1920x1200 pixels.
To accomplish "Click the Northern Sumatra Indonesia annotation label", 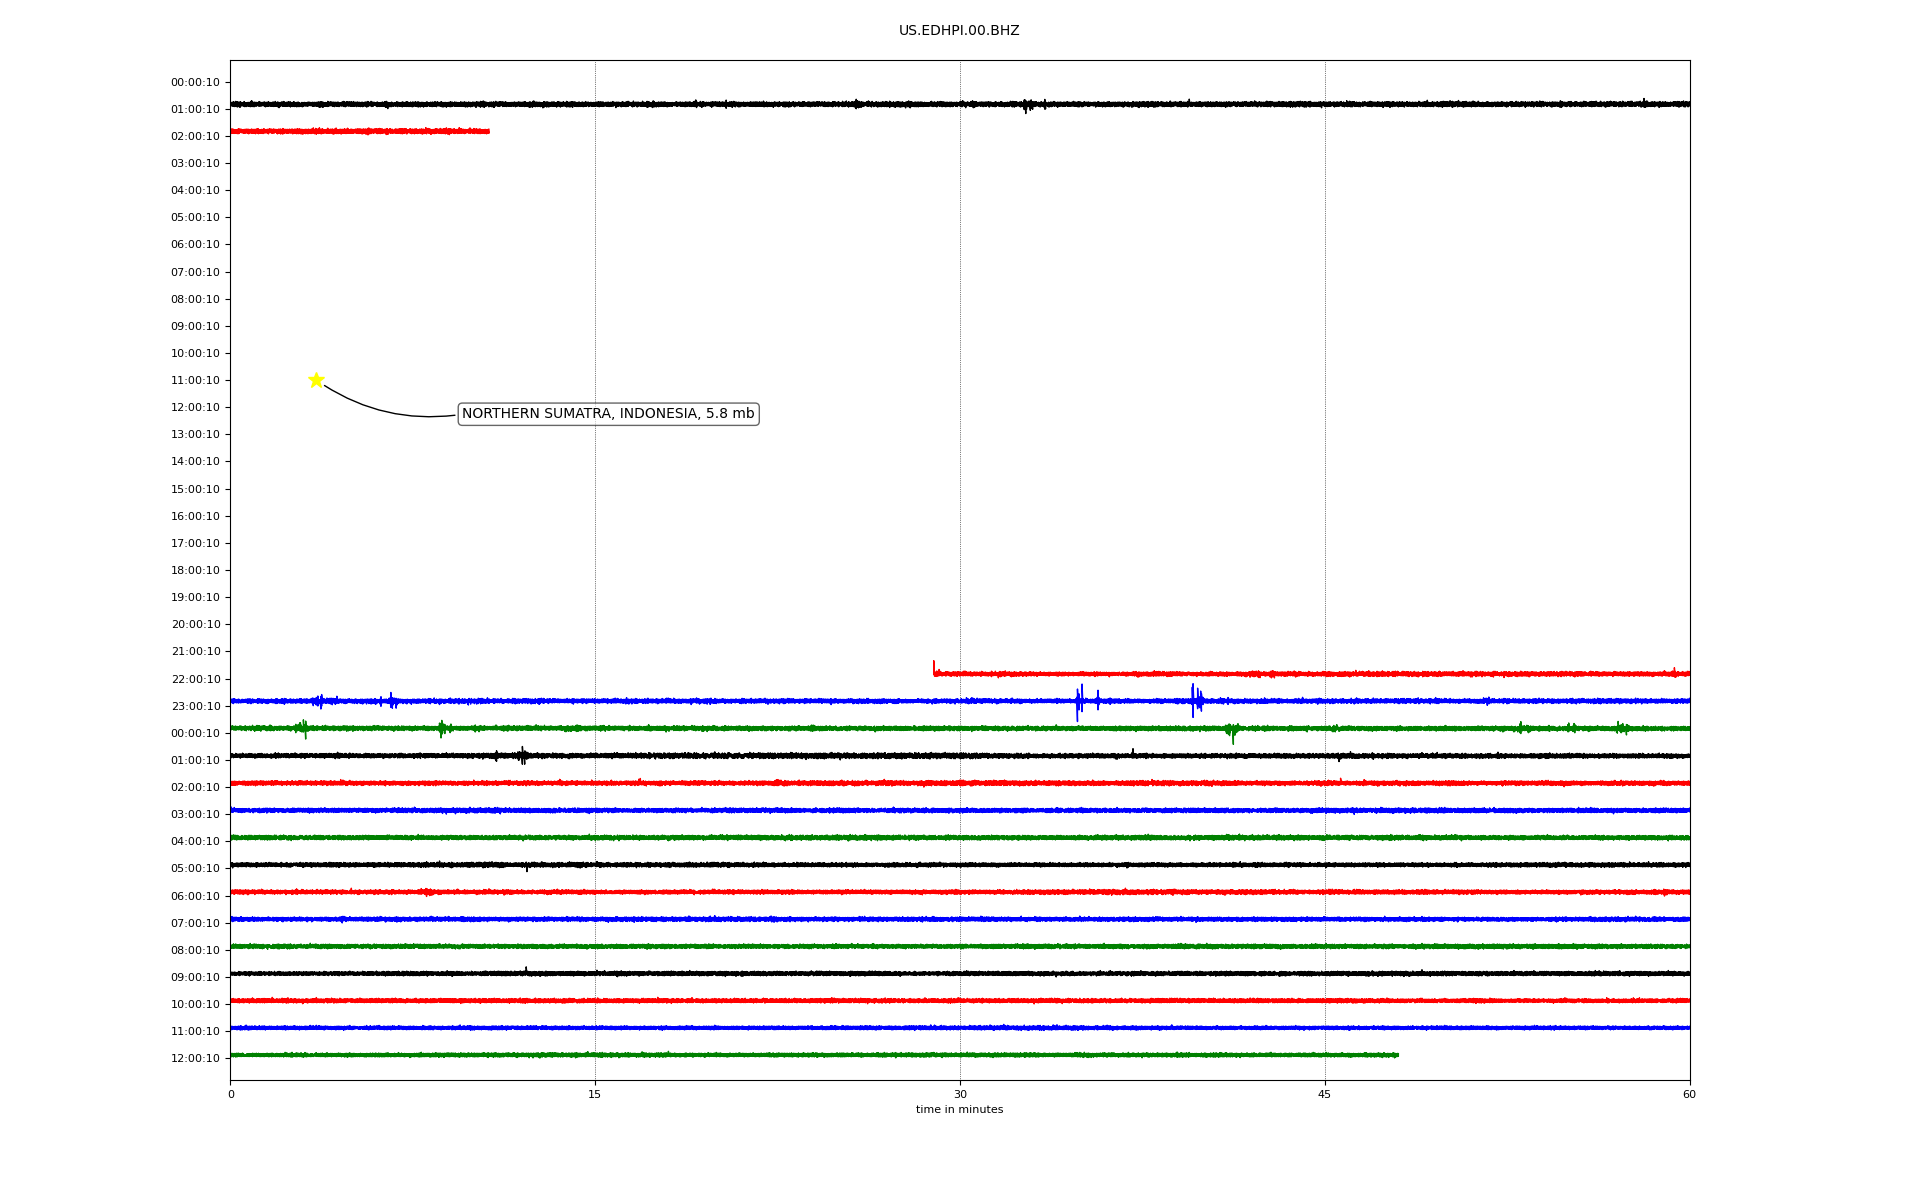I will coord(608,414).
